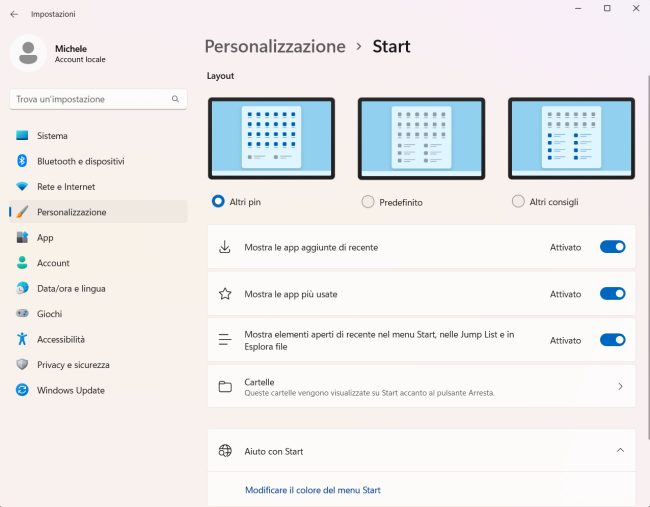Open the Windows Update page

(98, 390)
